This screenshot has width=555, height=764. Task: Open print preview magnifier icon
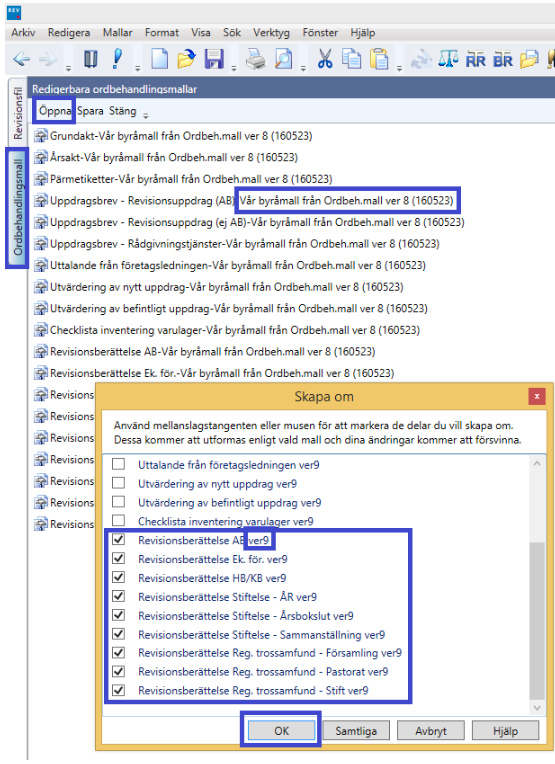click(x=284, y=59)
